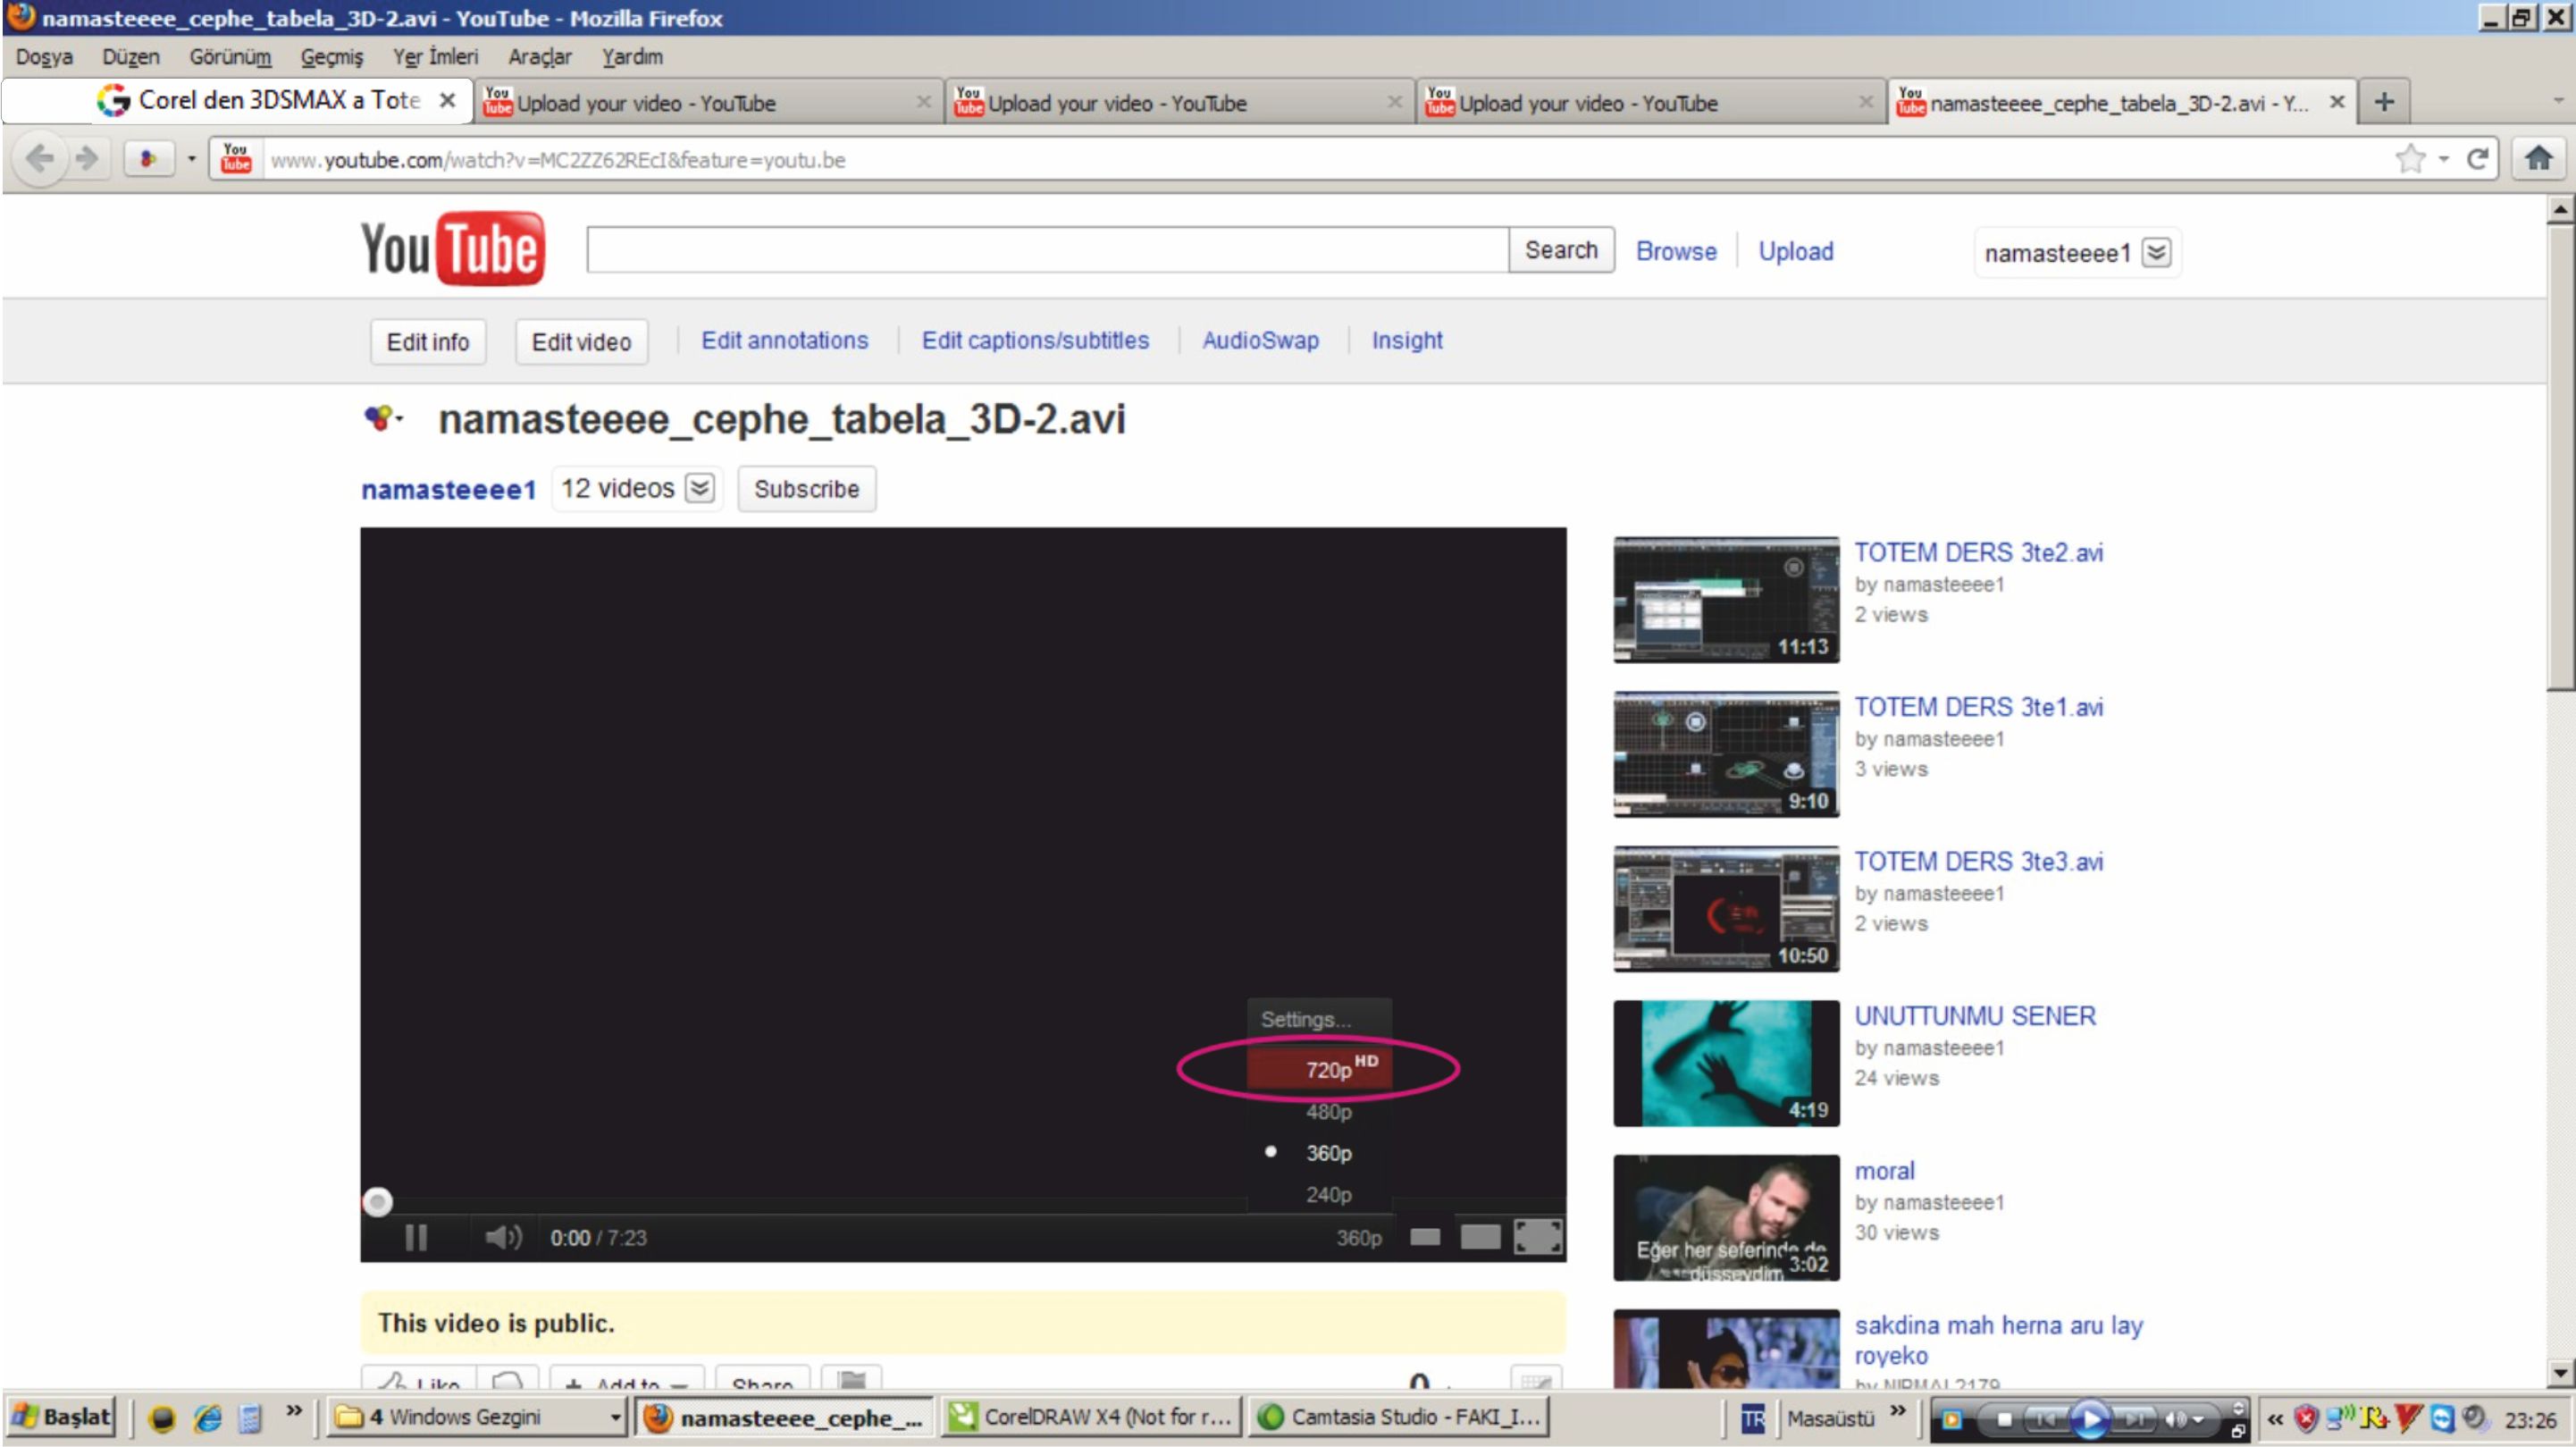Click the Camtasia Studio taskbar item
This screenshot has height=1447, width=2576.
coord(1400,1417)
